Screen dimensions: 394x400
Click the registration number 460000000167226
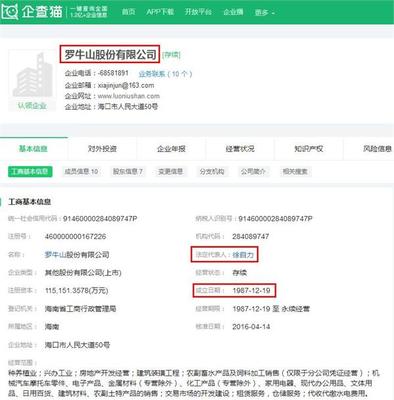(x=75, y=237)
